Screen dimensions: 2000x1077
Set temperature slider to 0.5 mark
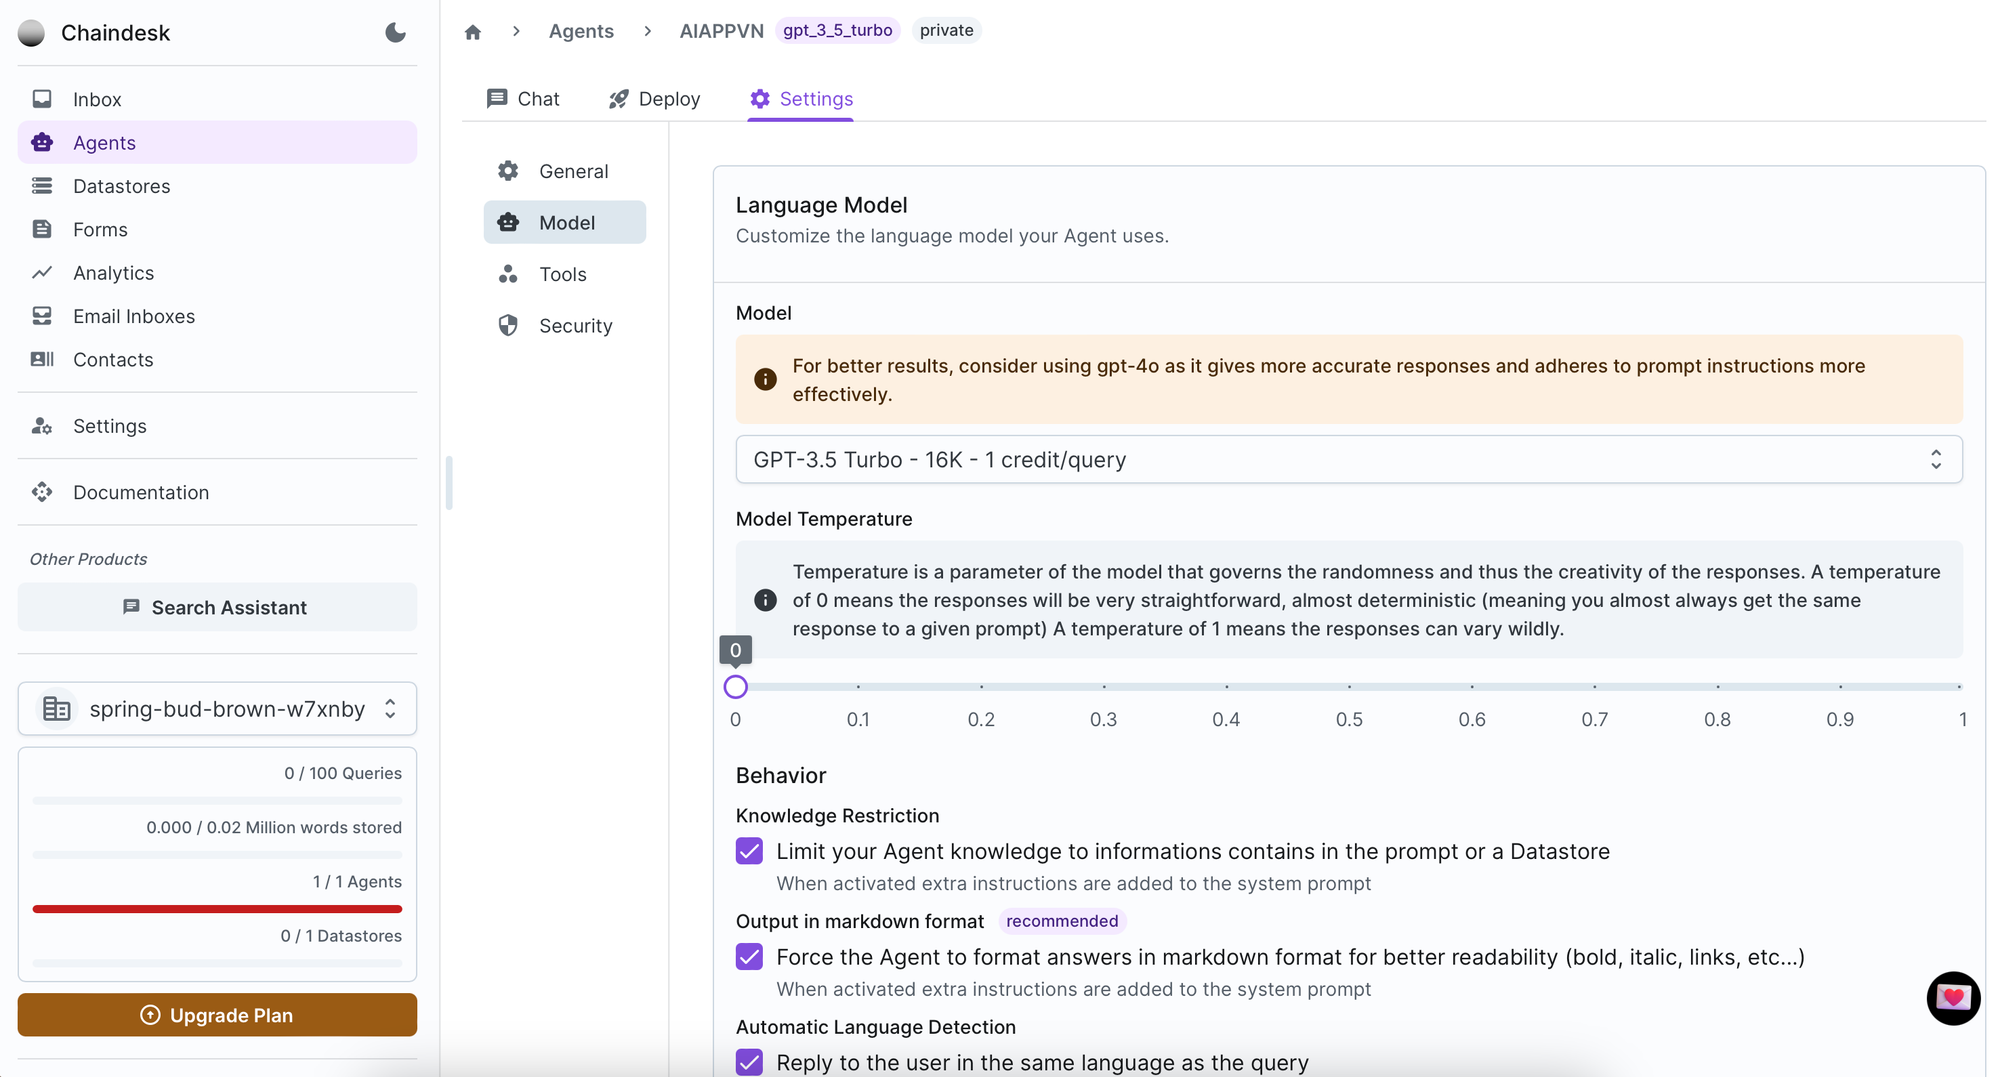[x=1349, y=687]
